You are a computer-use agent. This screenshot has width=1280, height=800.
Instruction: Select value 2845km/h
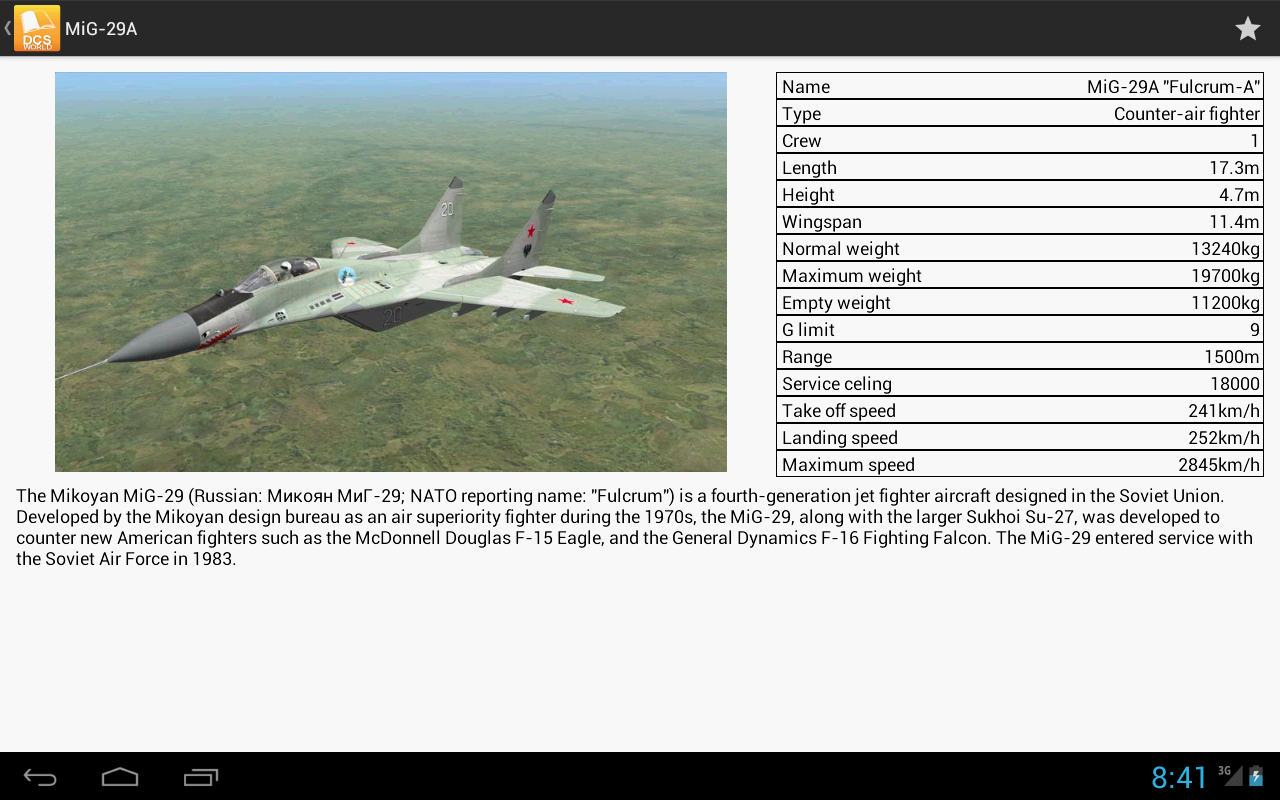point(1219,465)
